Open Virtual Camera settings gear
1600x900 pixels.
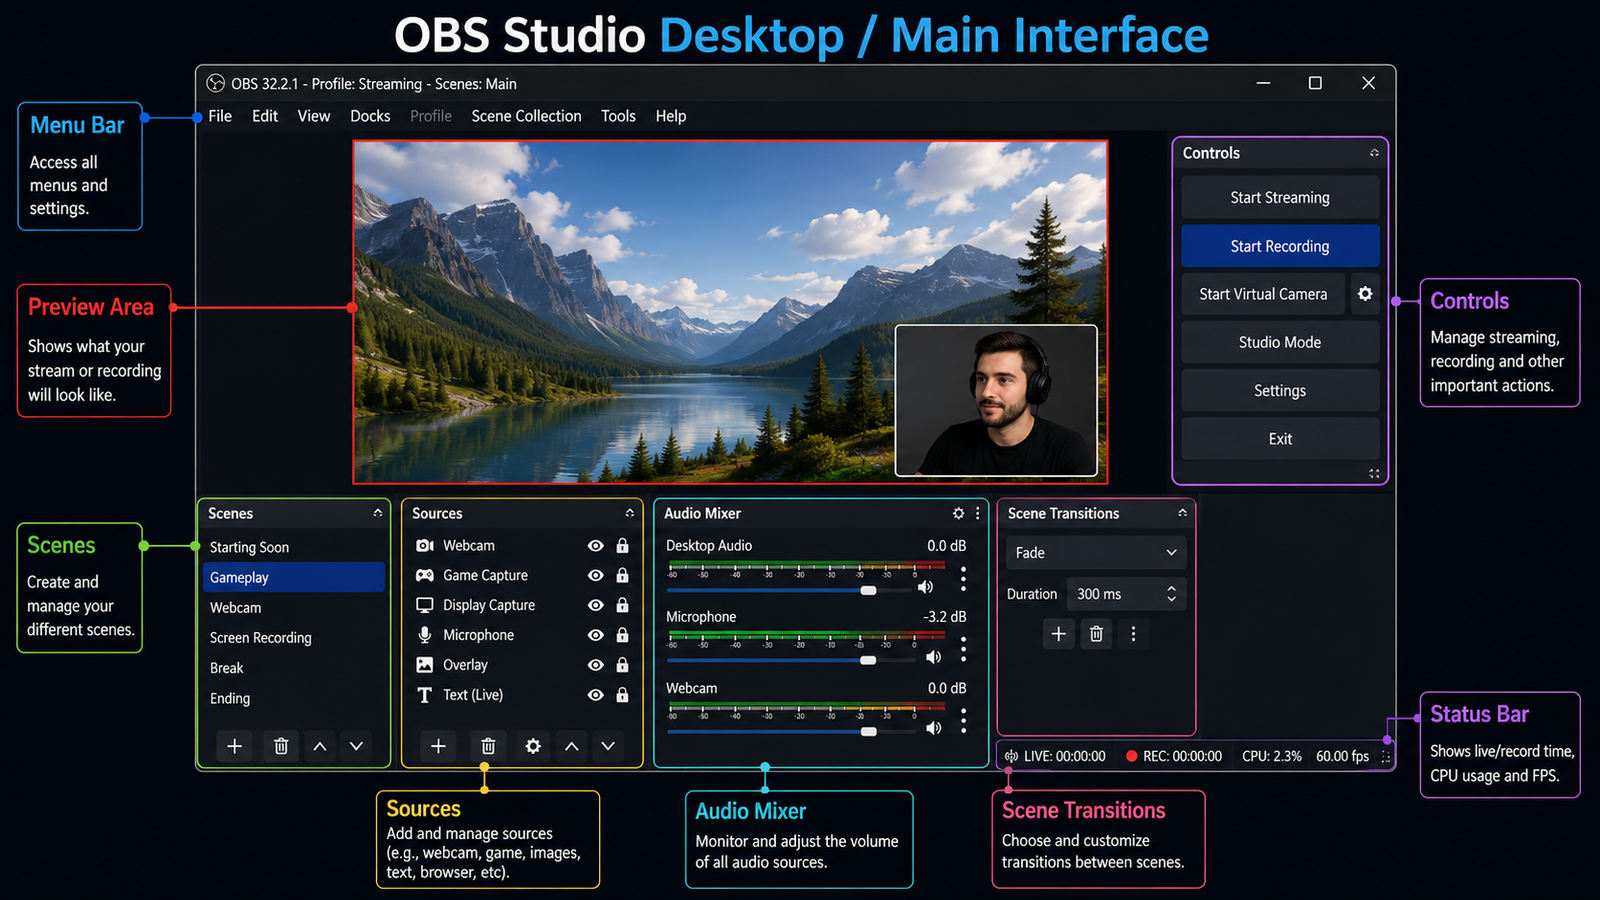coord(1365,294)
